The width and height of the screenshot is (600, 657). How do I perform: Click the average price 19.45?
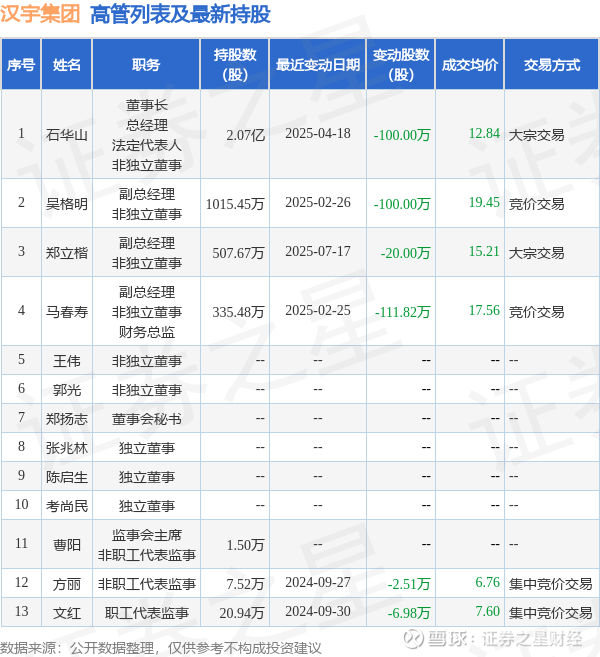point(484,202)
